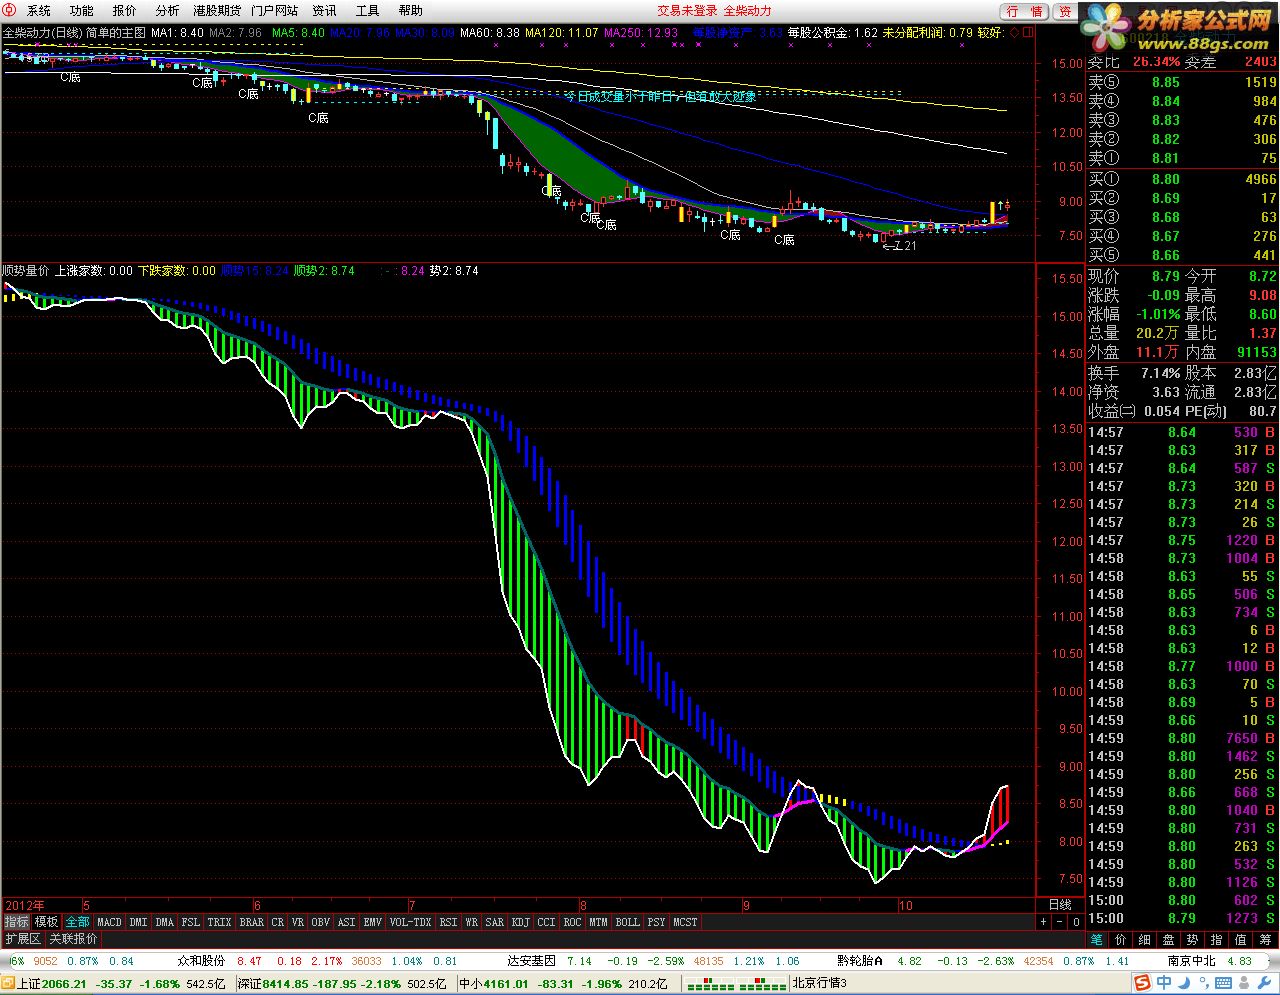Switch the indicator to ASI
This screenshot has height=995, width=1280.
[347, 922]
